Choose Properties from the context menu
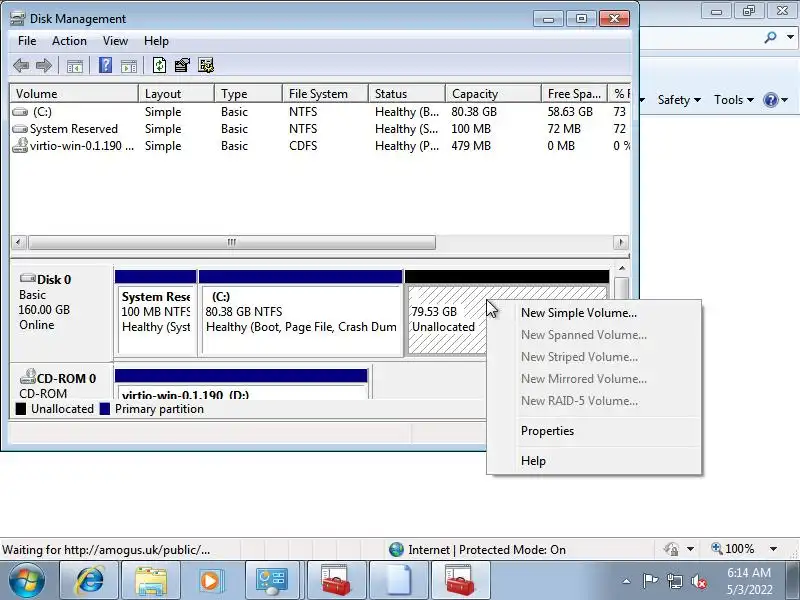This screenshot has height=600, width=800. pos(594,431)
